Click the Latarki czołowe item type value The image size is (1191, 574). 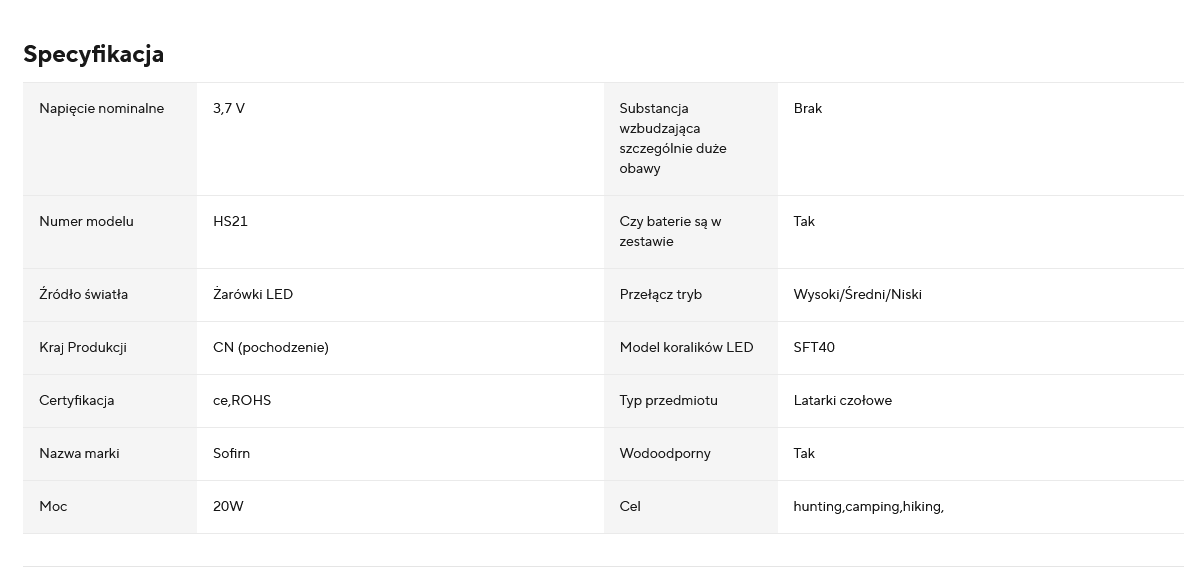point(842,401)
